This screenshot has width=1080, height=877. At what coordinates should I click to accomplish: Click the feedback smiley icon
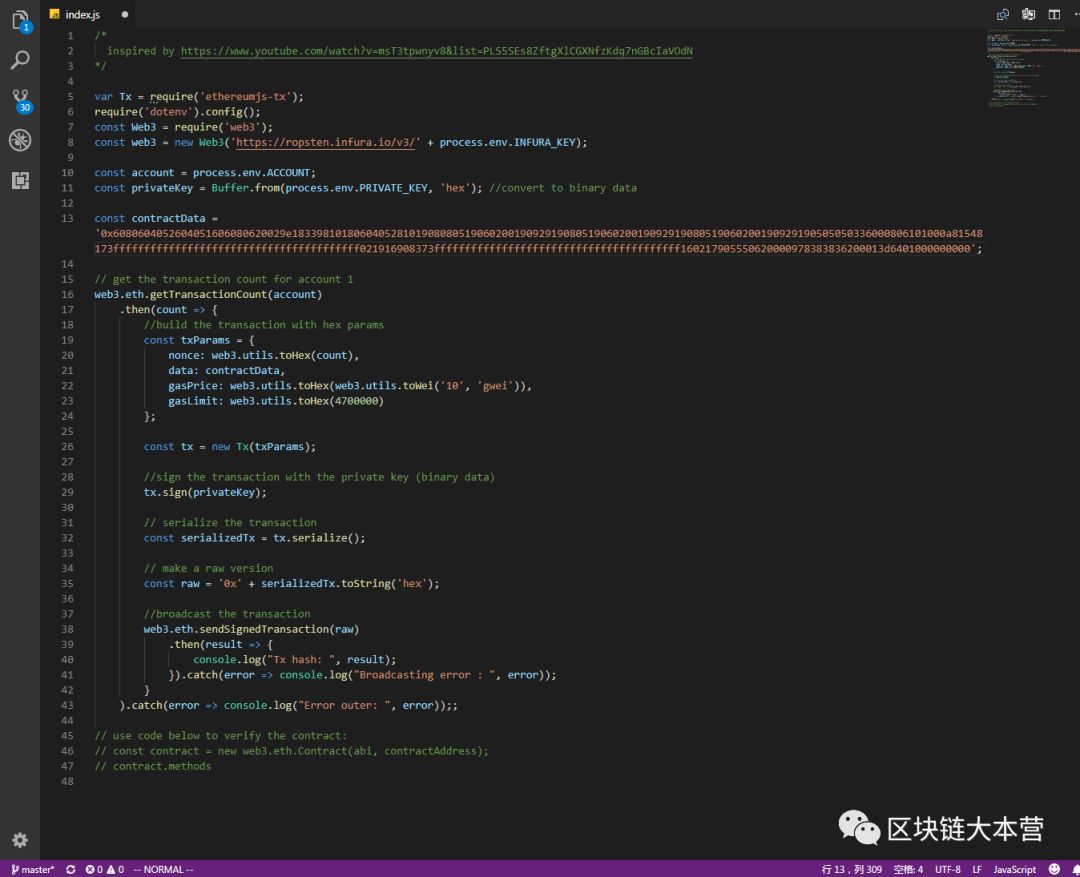coord(1054,869)
